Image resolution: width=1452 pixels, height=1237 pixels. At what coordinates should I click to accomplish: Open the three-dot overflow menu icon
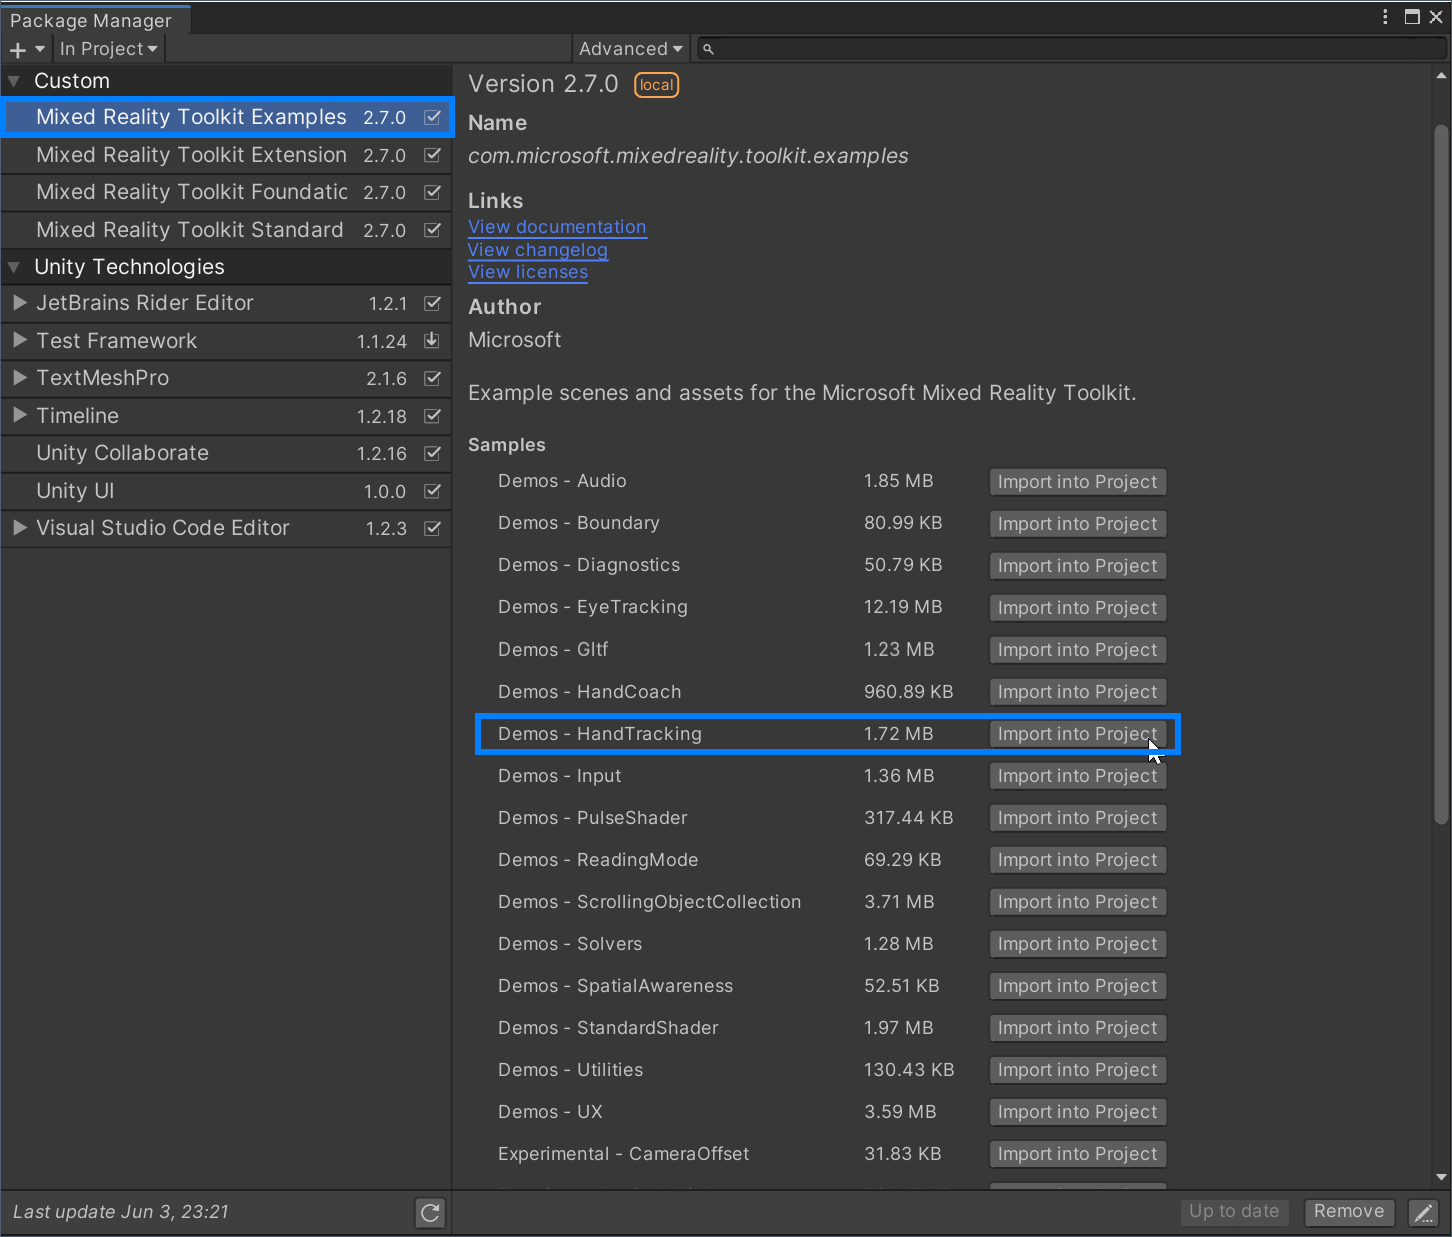(1384, 16)
